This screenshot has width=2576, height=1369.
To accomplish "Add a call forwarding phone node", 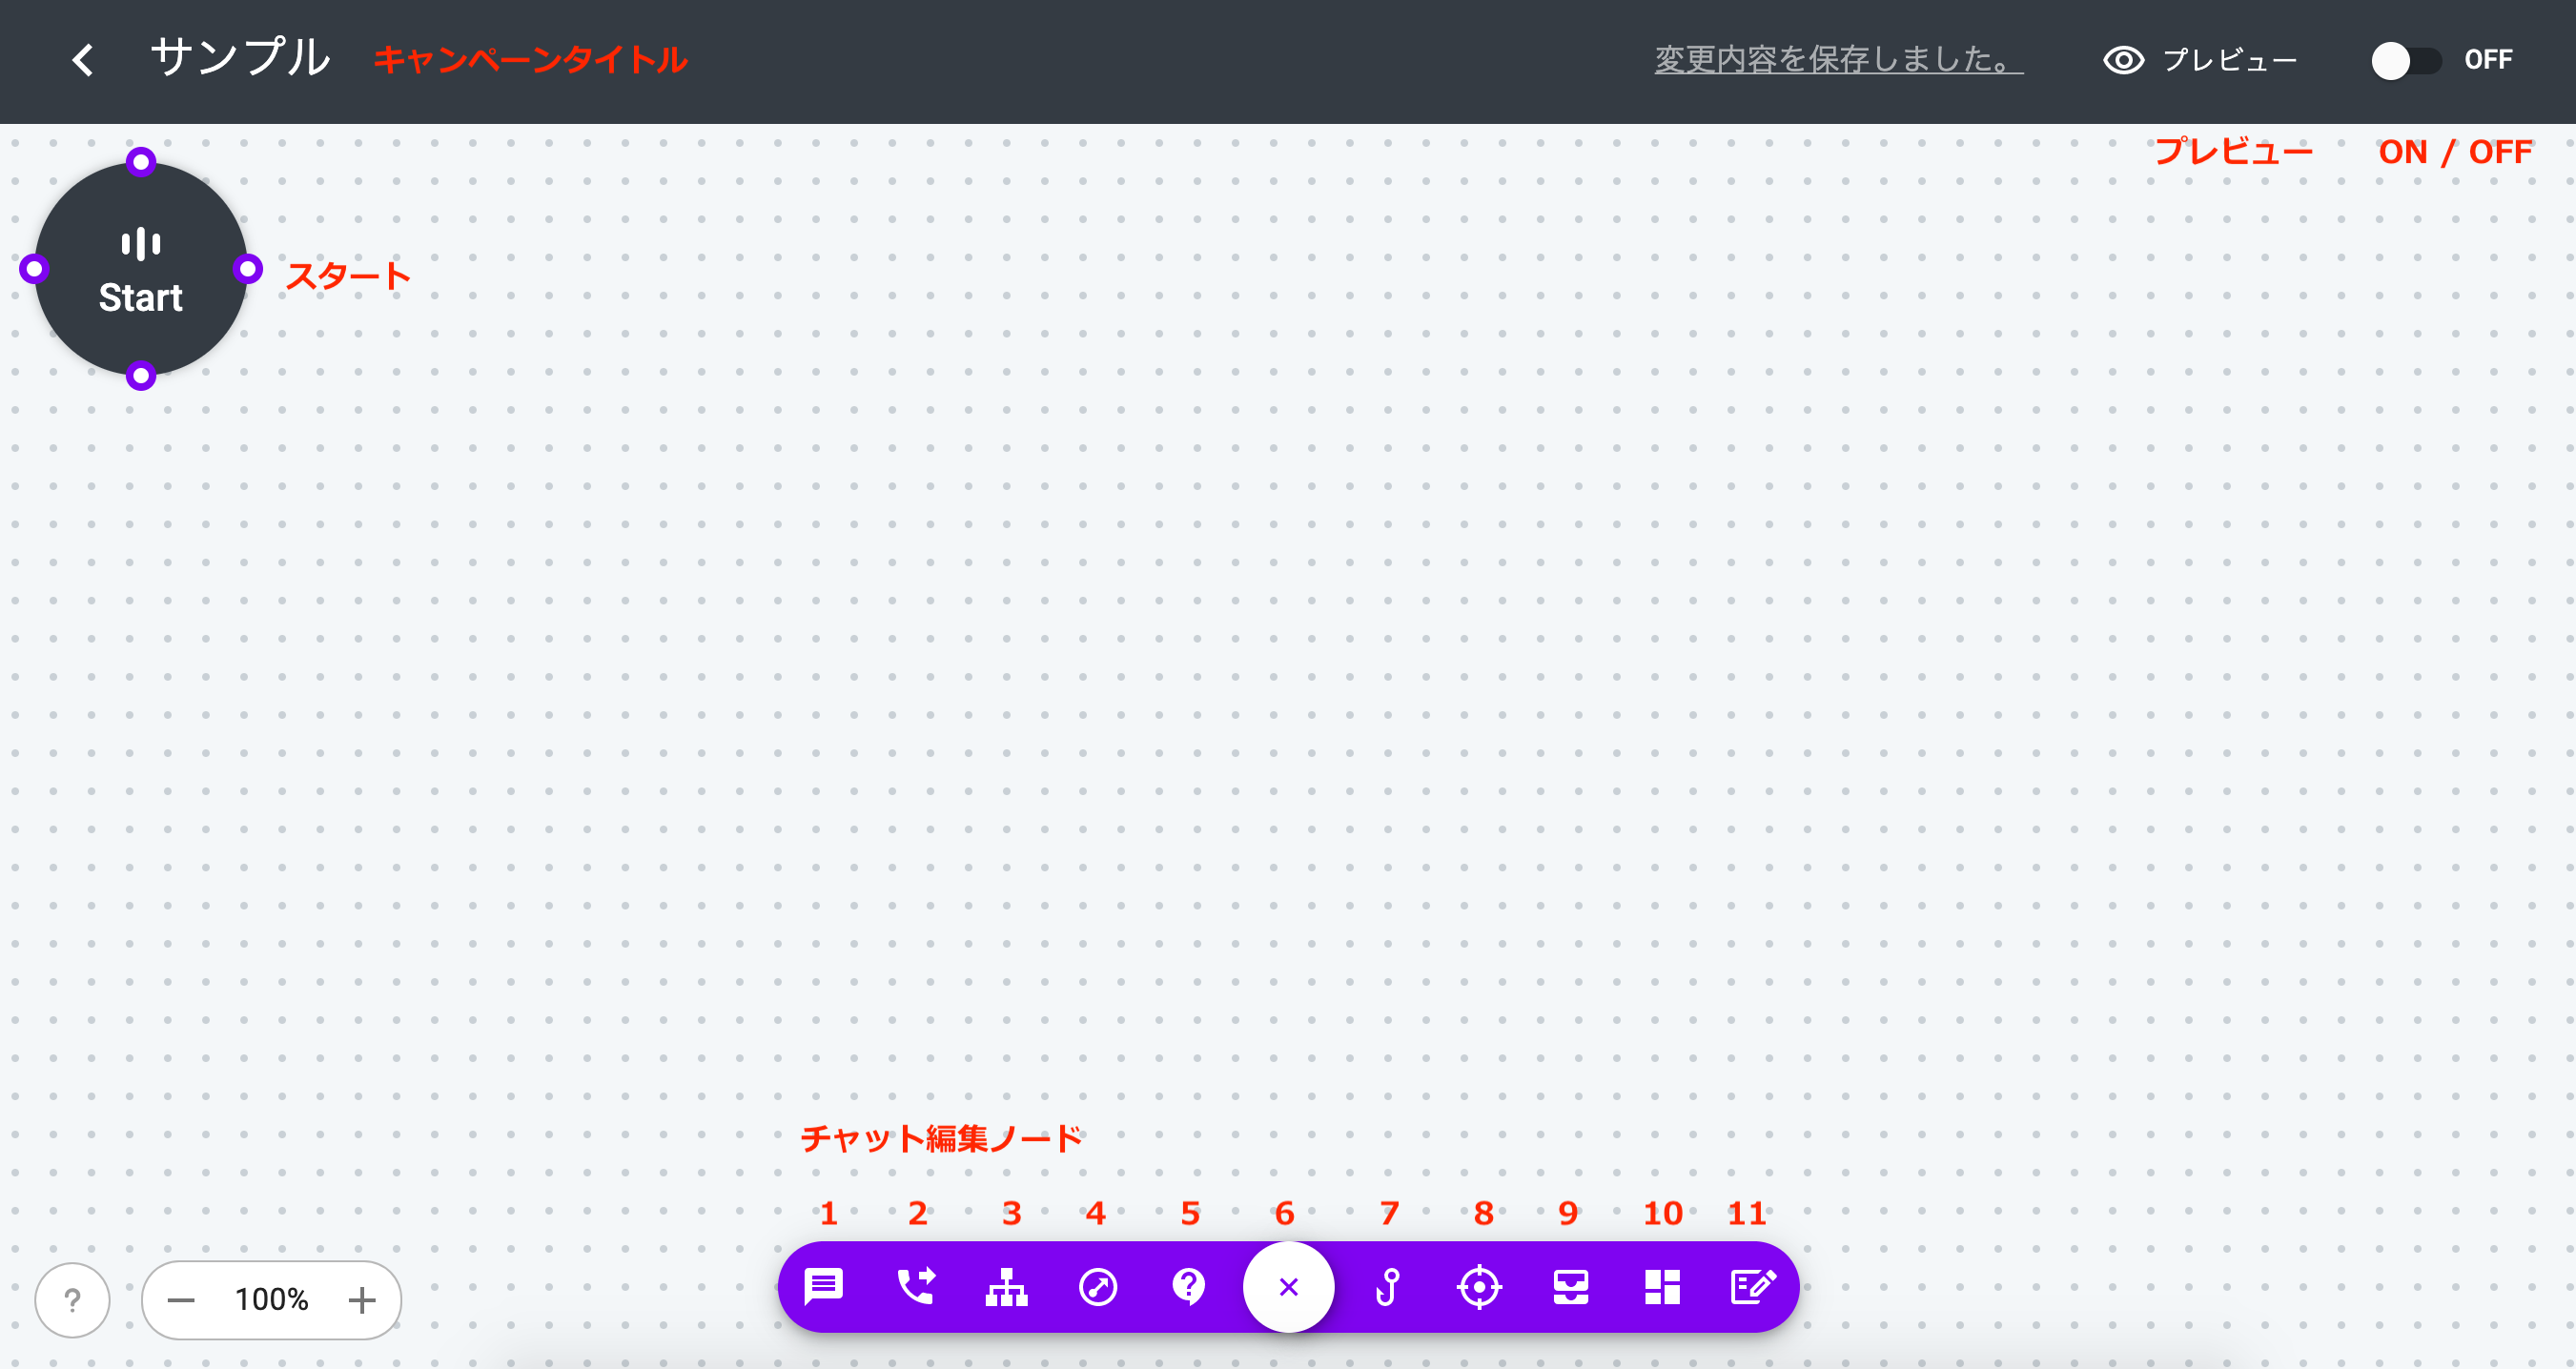I will [x=915, y=1287].
